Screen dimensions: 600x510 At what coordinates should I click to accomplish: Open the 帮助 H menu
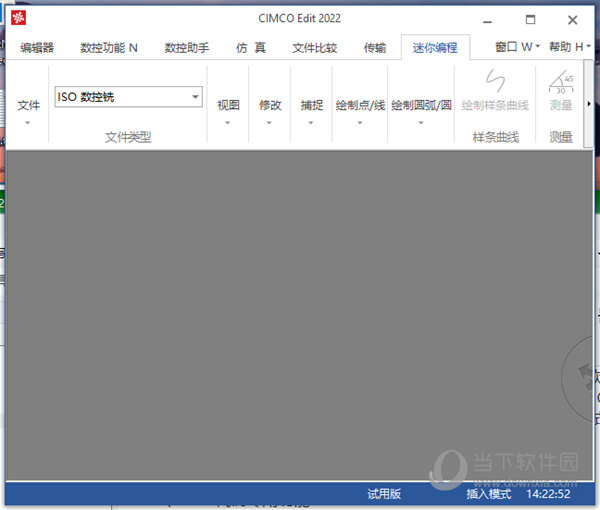[x=570, y=47]
